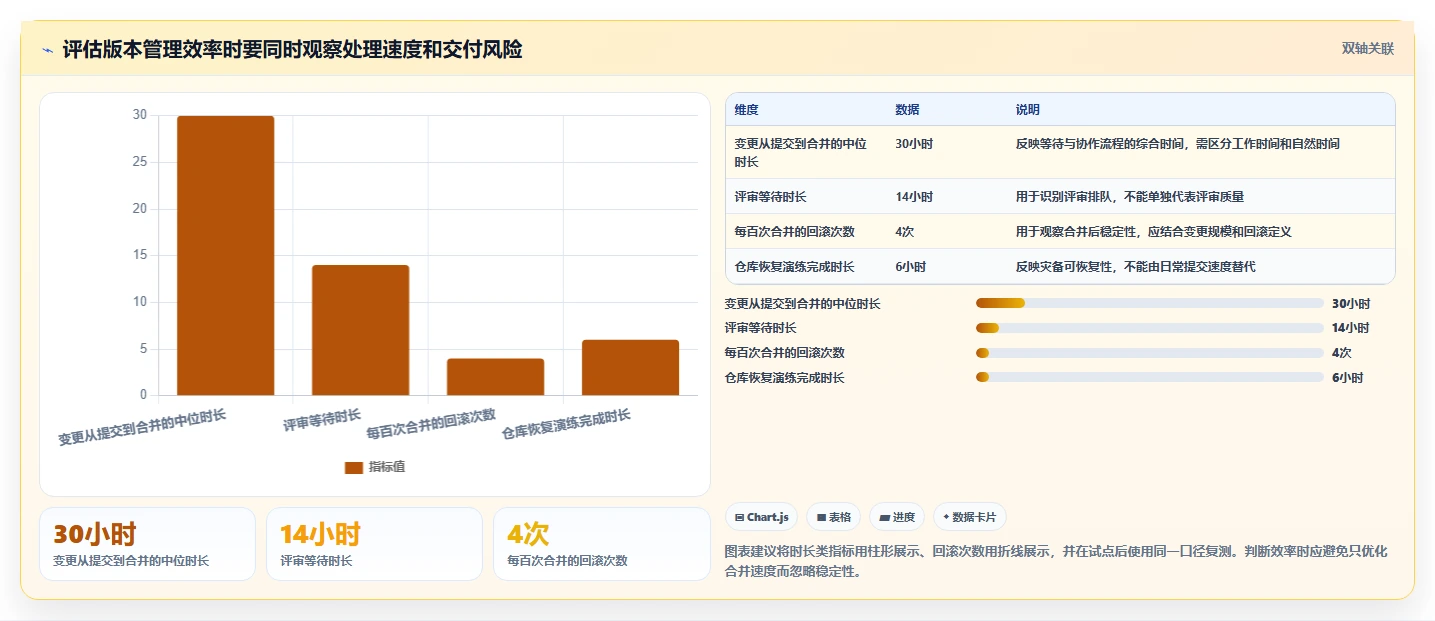
Task: Click the 14小时 data card
Action: [374, 544]
